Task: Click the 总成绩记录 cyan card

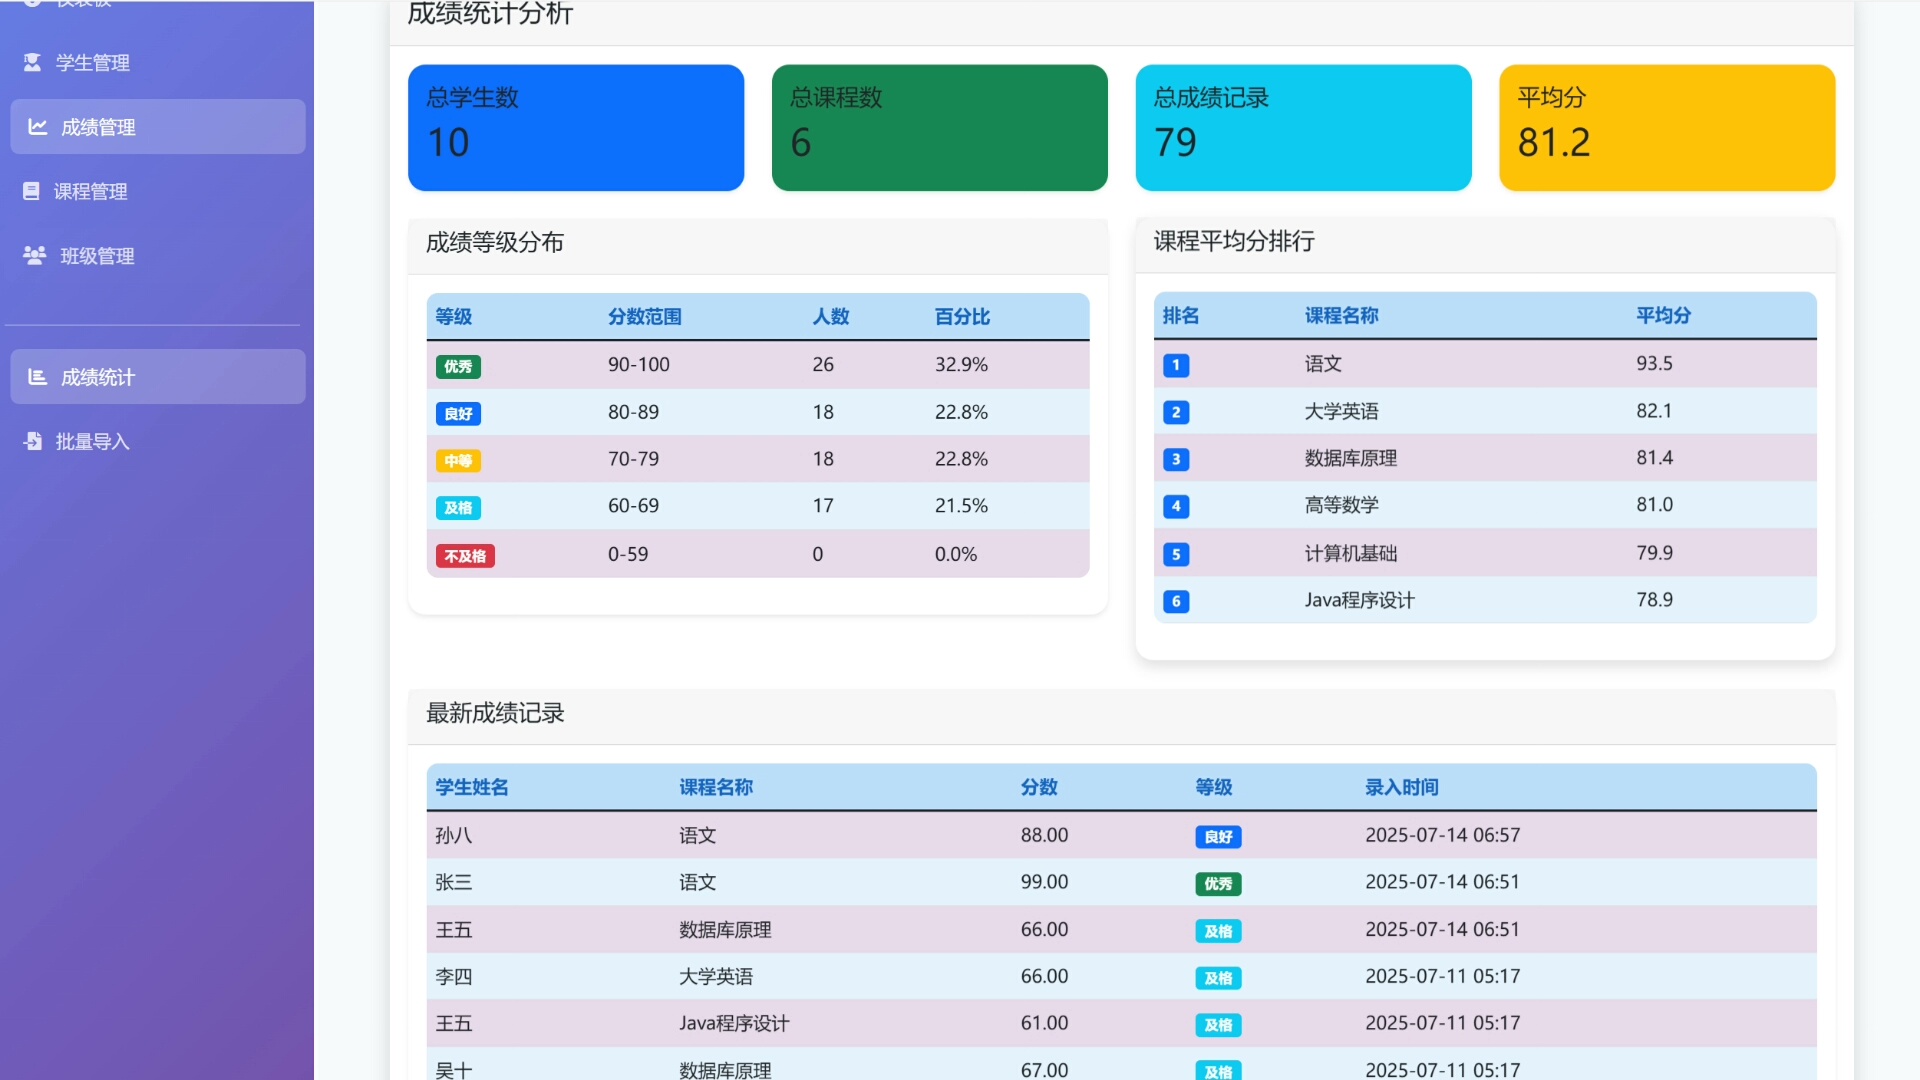Action: pyautogui.click(x=1303, y=128)
